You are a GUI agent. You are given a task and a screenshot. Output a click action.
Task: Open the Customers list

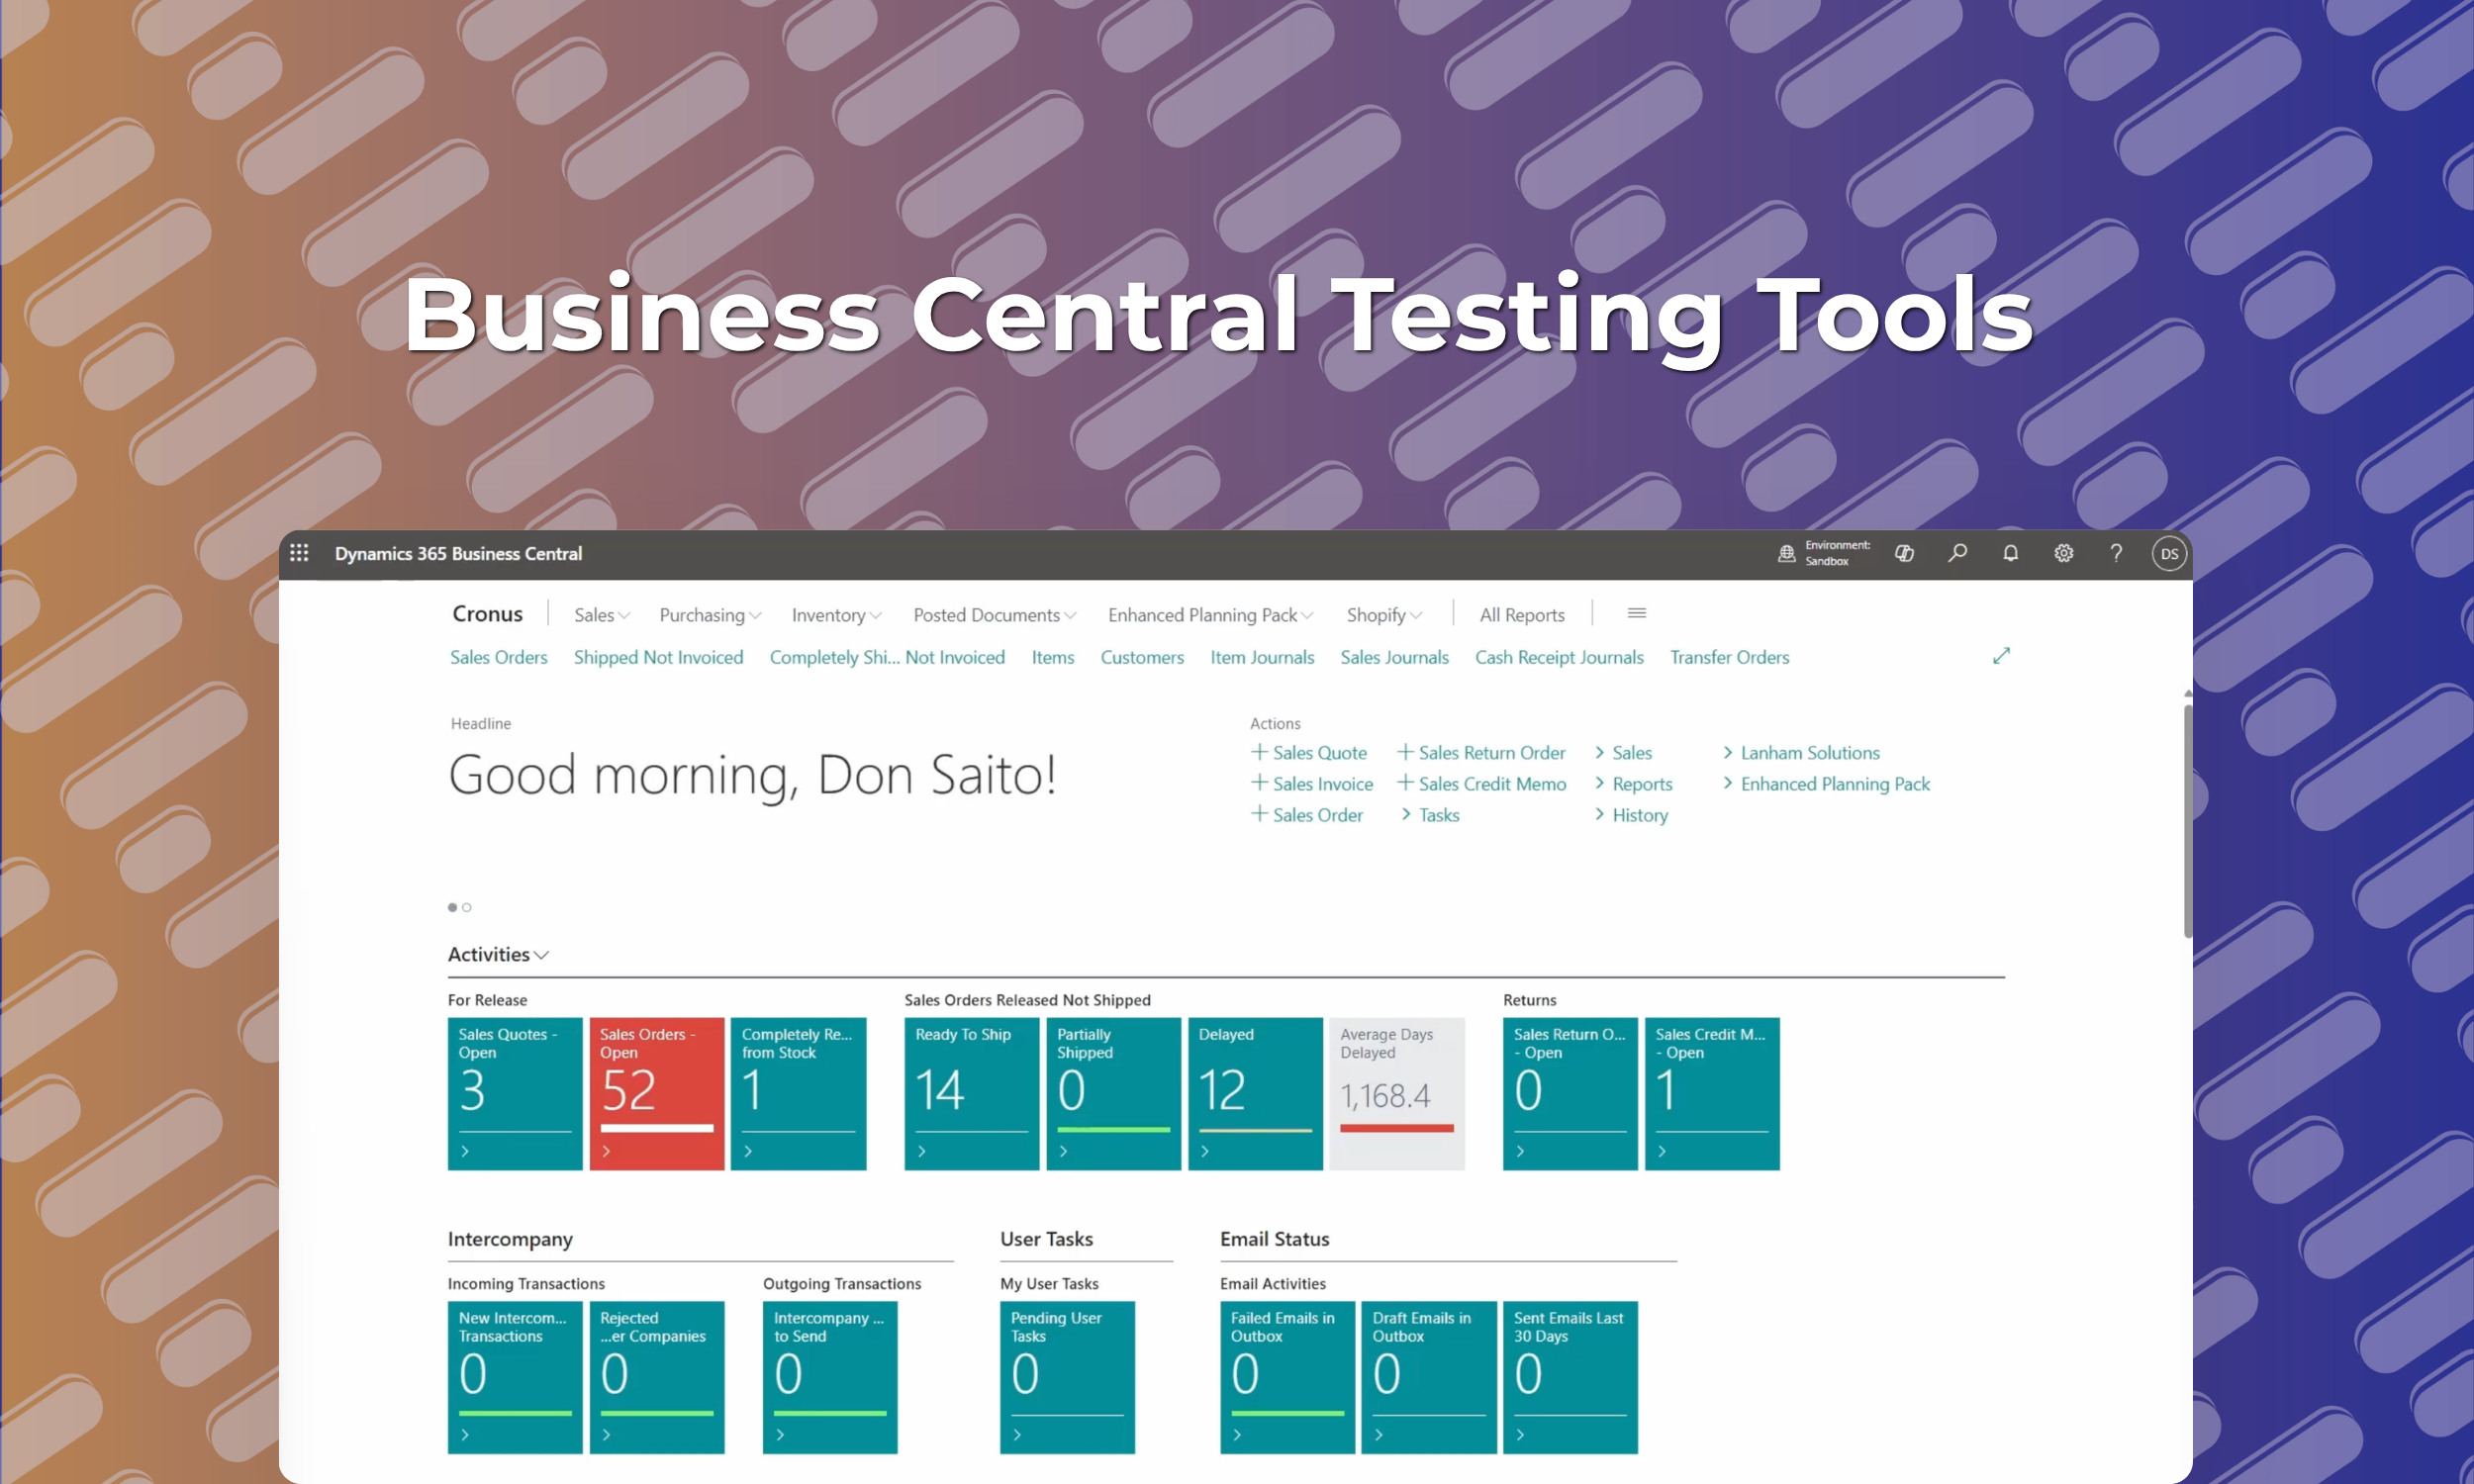click(1142, 657)
